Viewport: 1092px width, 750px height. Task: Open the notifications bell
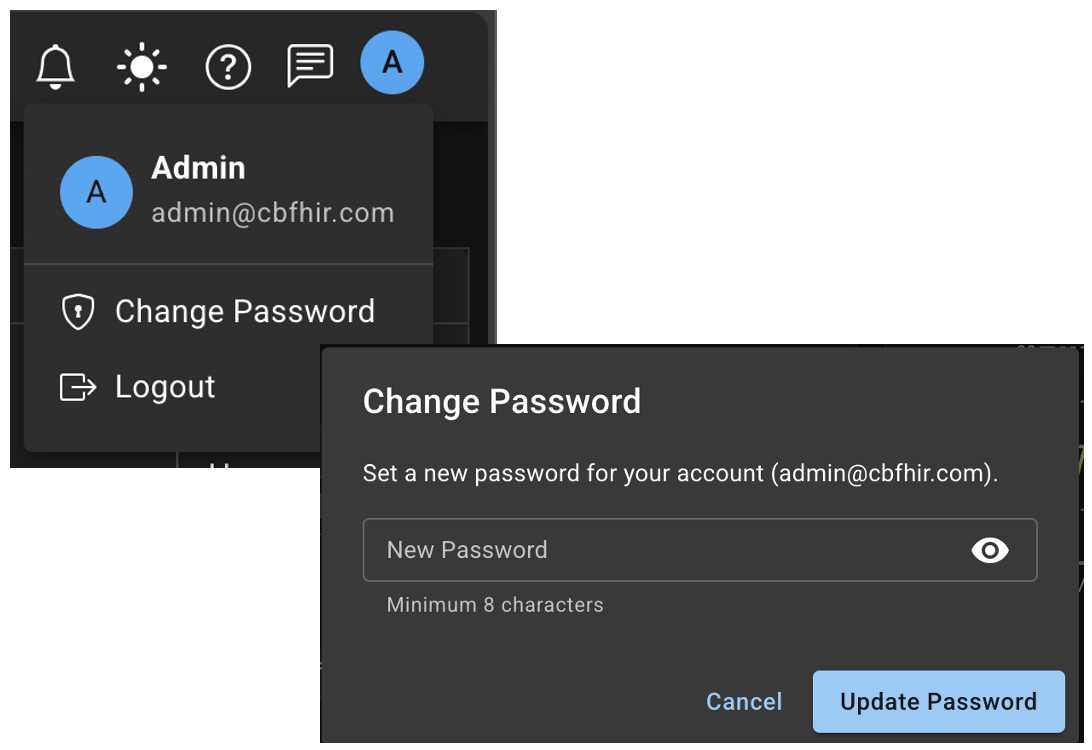point(56,66)
